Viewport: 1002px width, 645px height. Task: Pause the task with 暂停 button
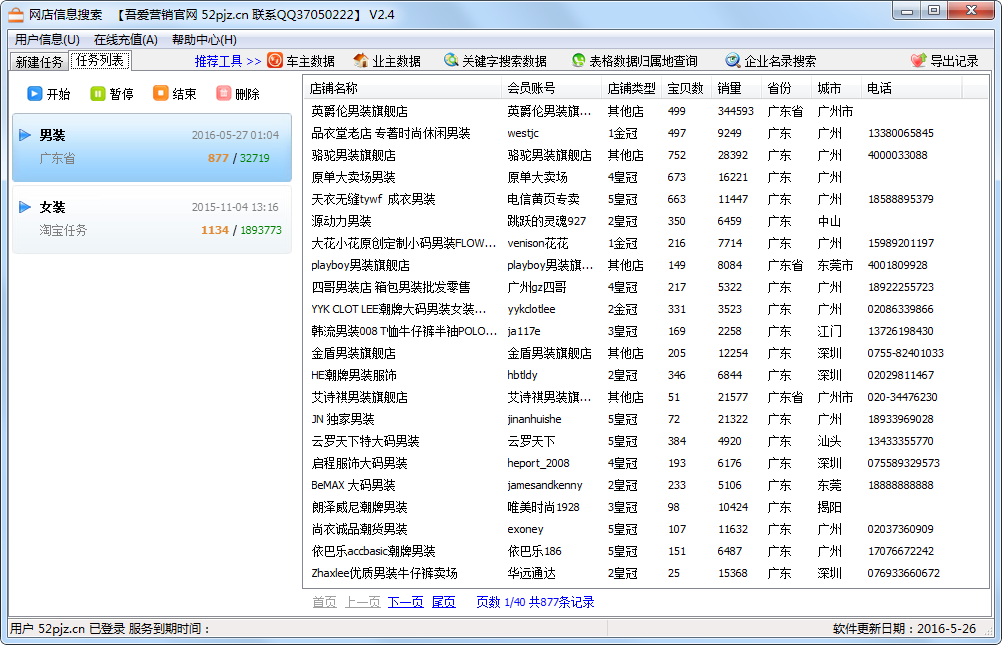pos(98,94)
